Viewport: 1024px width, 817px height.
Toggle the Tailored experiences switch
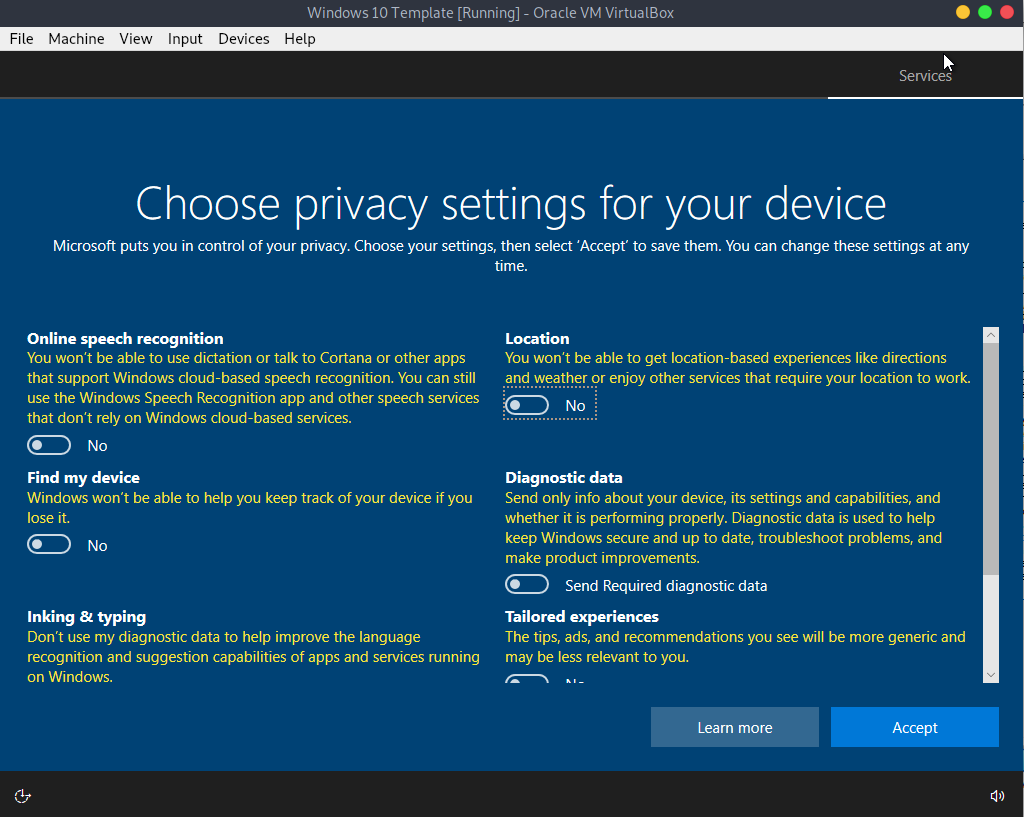pyautogui.click(x=527, y=679)
